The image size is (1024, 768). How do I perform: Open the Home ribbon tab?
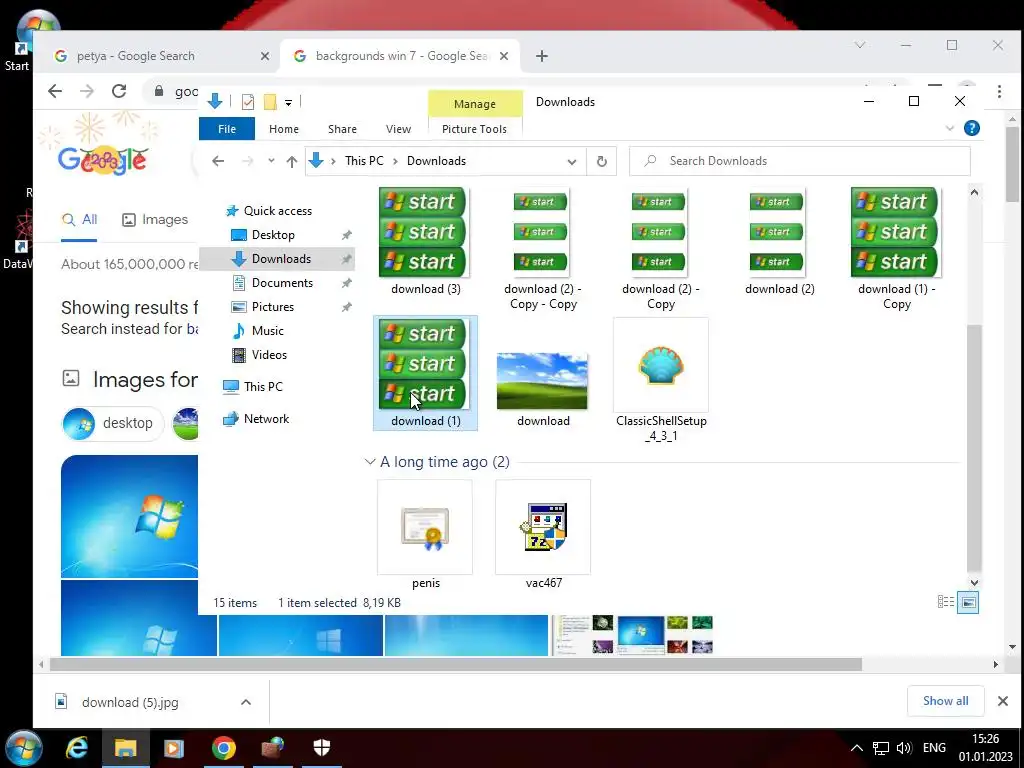click(283, 129)
